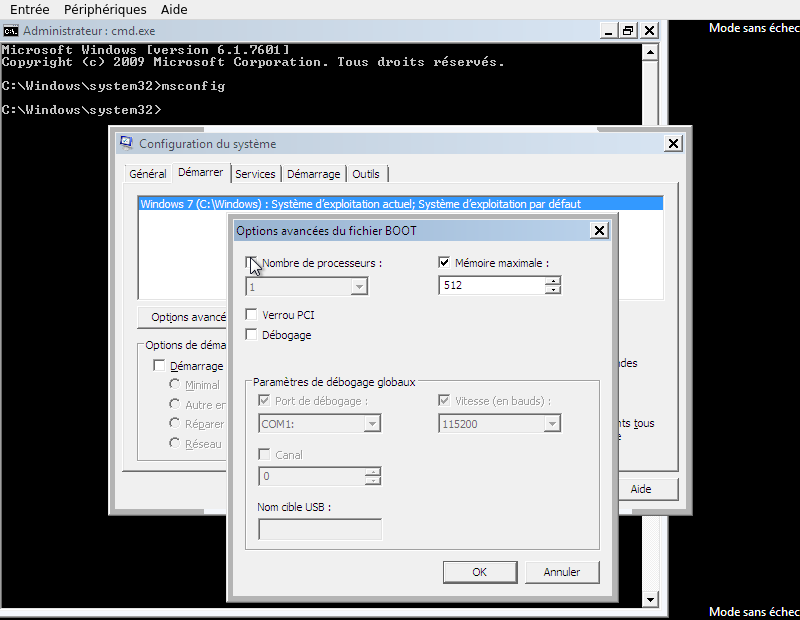800x620 pixels.
Task: Click the Annuler button
Action: tap(561, 571)
